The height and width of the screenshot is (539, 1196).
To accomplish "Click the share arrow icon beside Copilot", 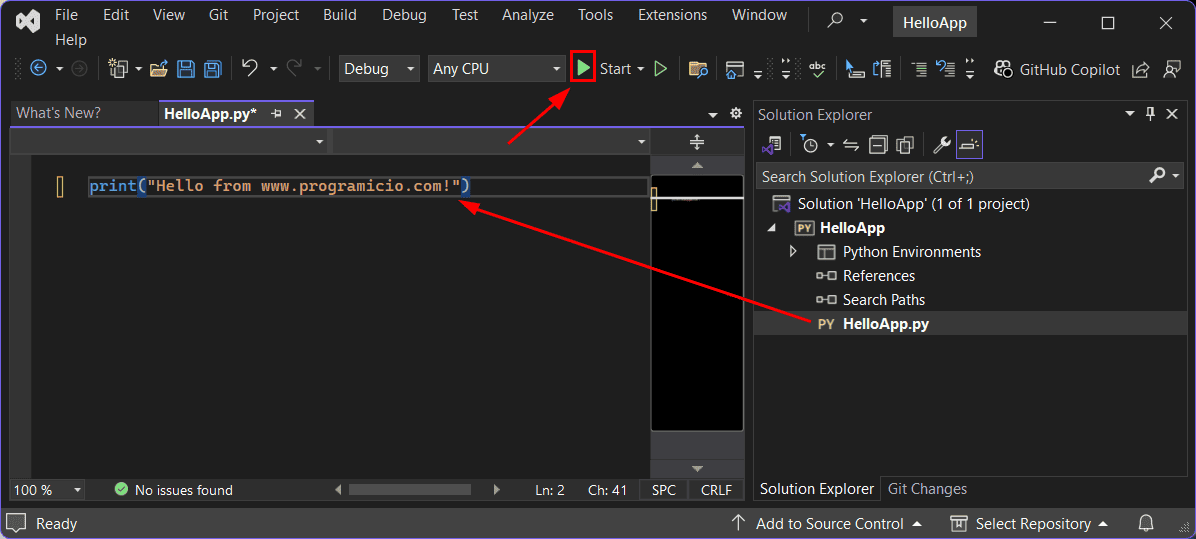I will (x=1140, y=69).
